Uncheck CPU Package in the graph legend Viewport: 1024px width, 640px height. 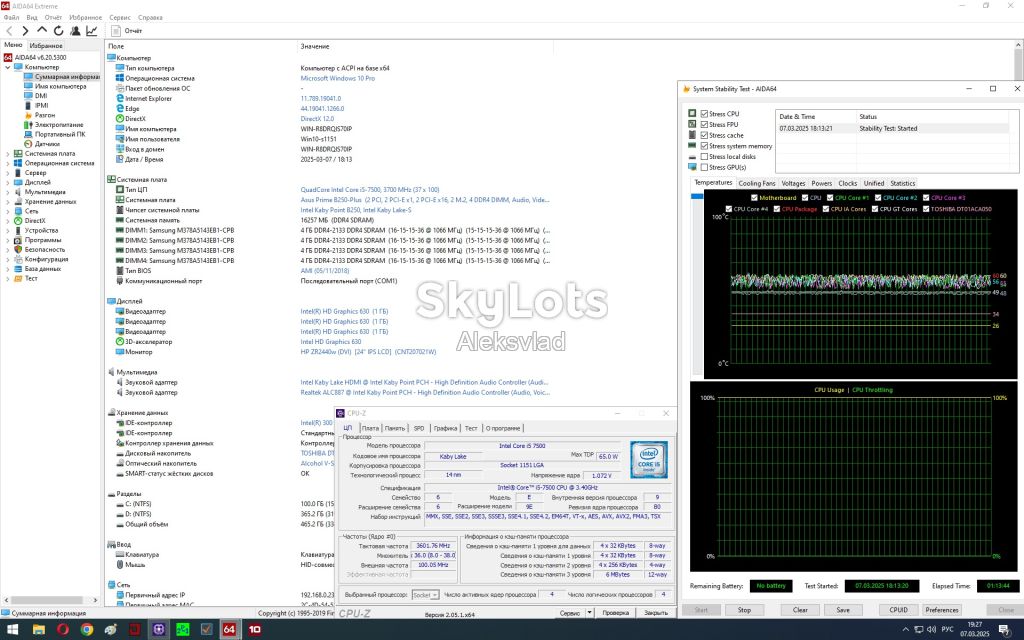tap(776, 209)
